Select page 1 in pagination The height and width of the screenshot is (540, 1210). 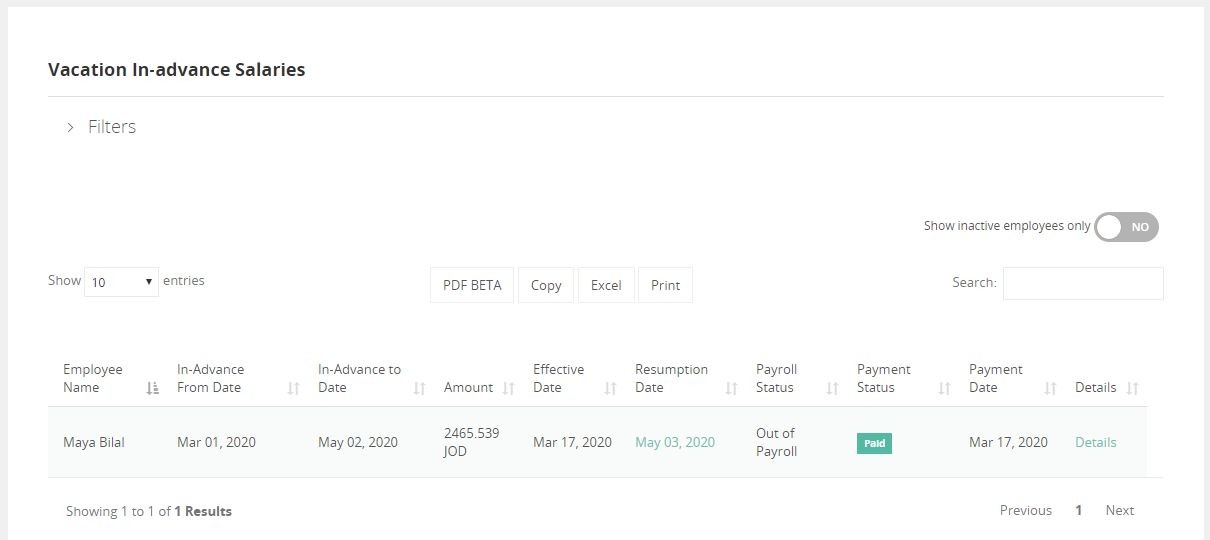(1079, 510)
